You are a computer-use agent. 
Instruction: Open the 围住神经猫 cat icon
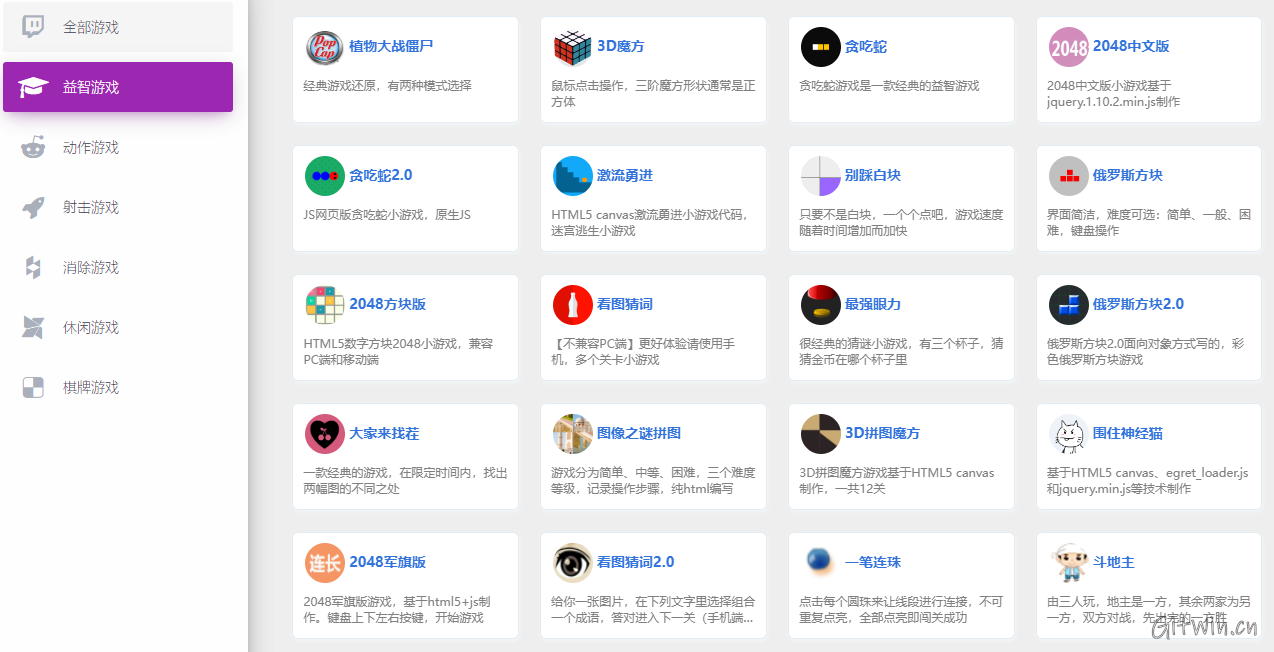pos(1068,434)
